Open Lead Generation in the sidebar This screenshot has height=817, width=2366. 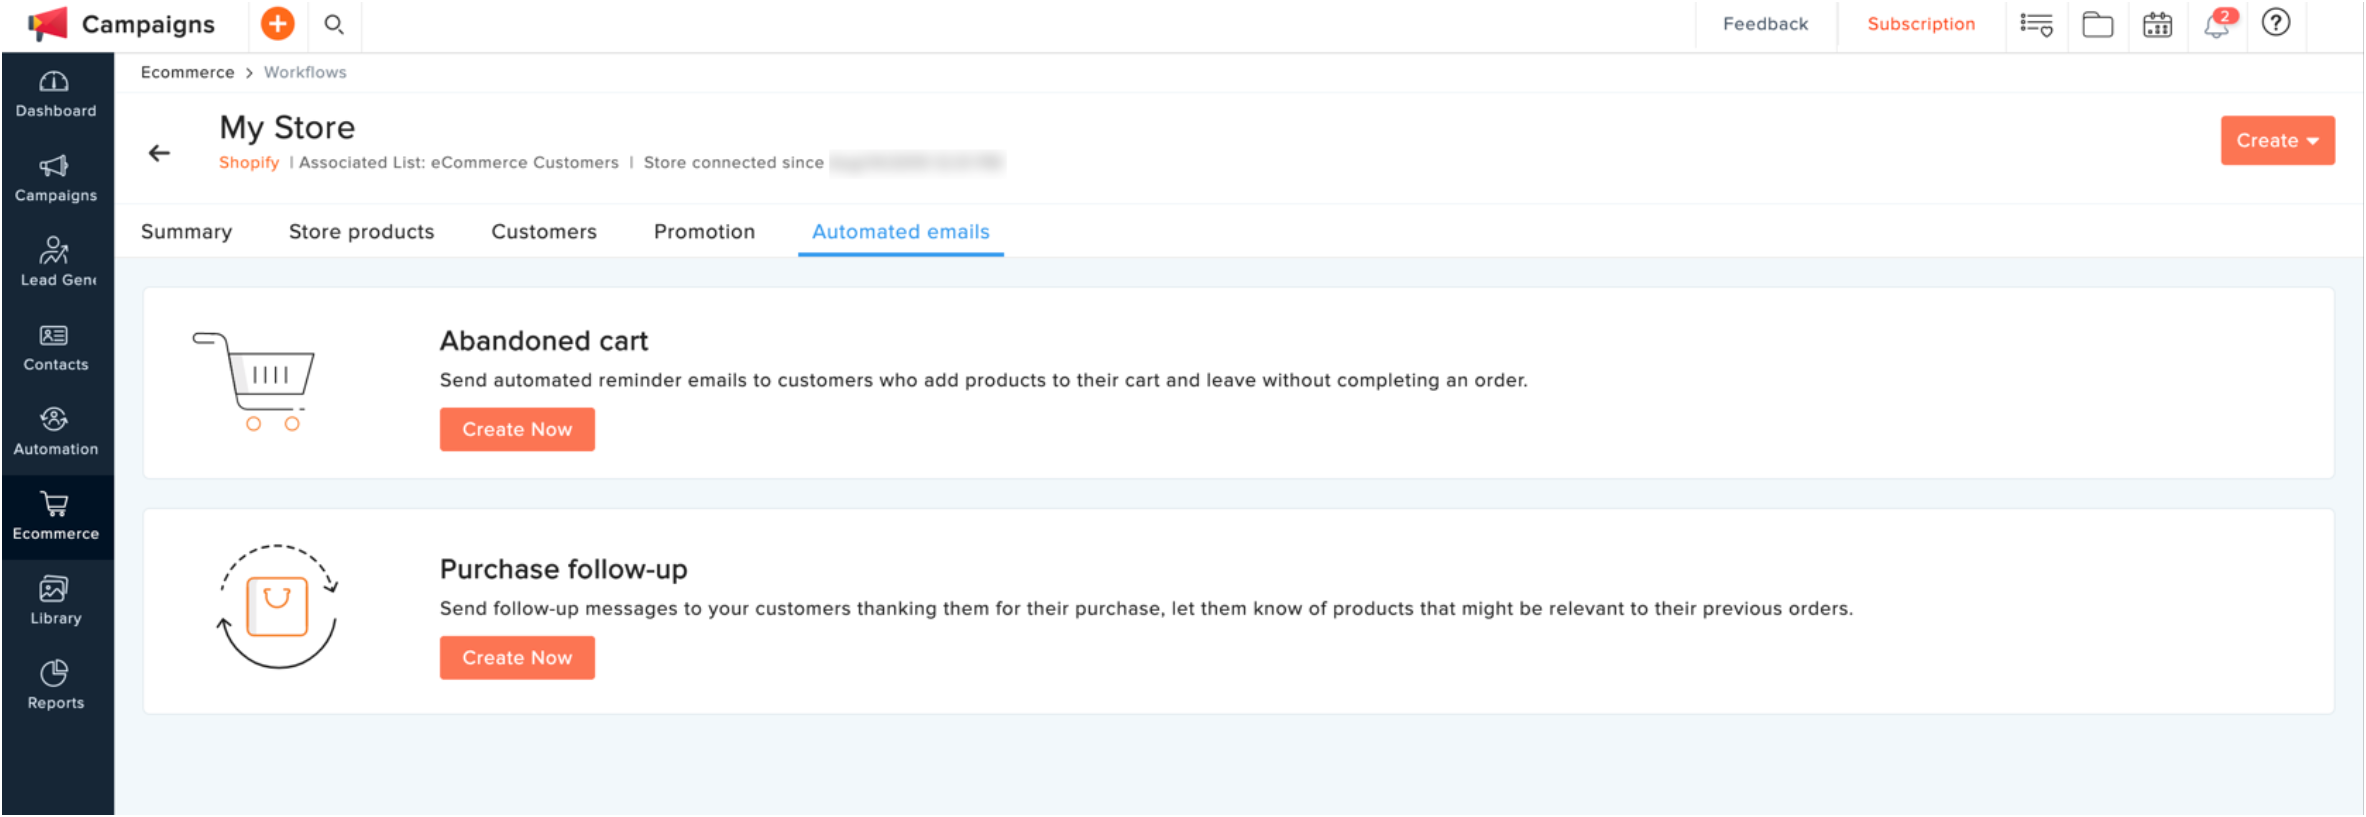pos(56,263)
